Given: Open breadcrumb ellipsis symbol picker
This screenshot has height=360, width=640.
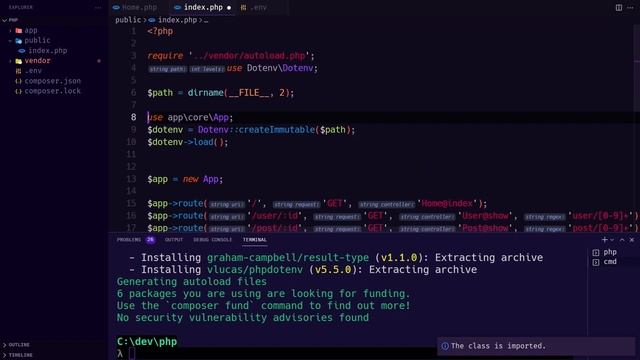Looking at the screenshot, I should 206,20.
